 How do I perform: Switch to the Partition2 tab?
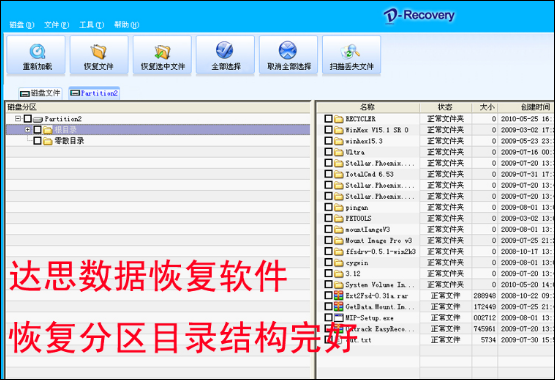tap(94, 93)
